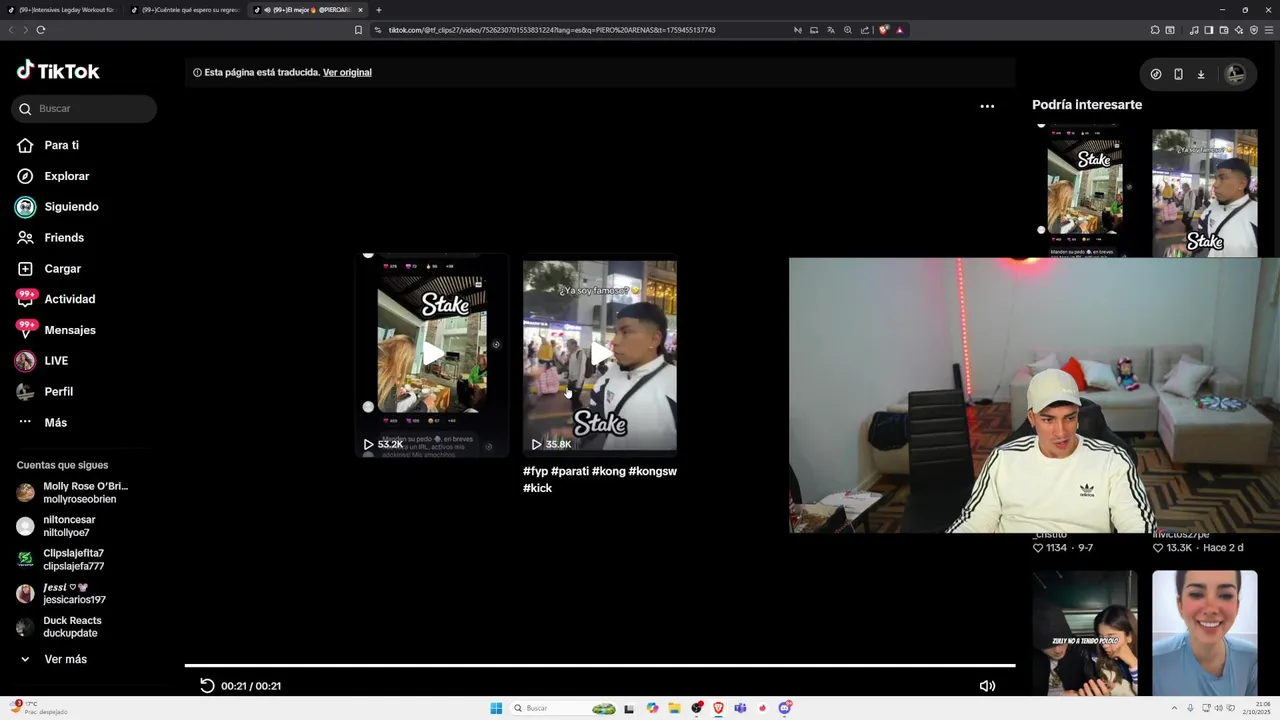Replay the video with the restart icon

(x=207, y=686)
